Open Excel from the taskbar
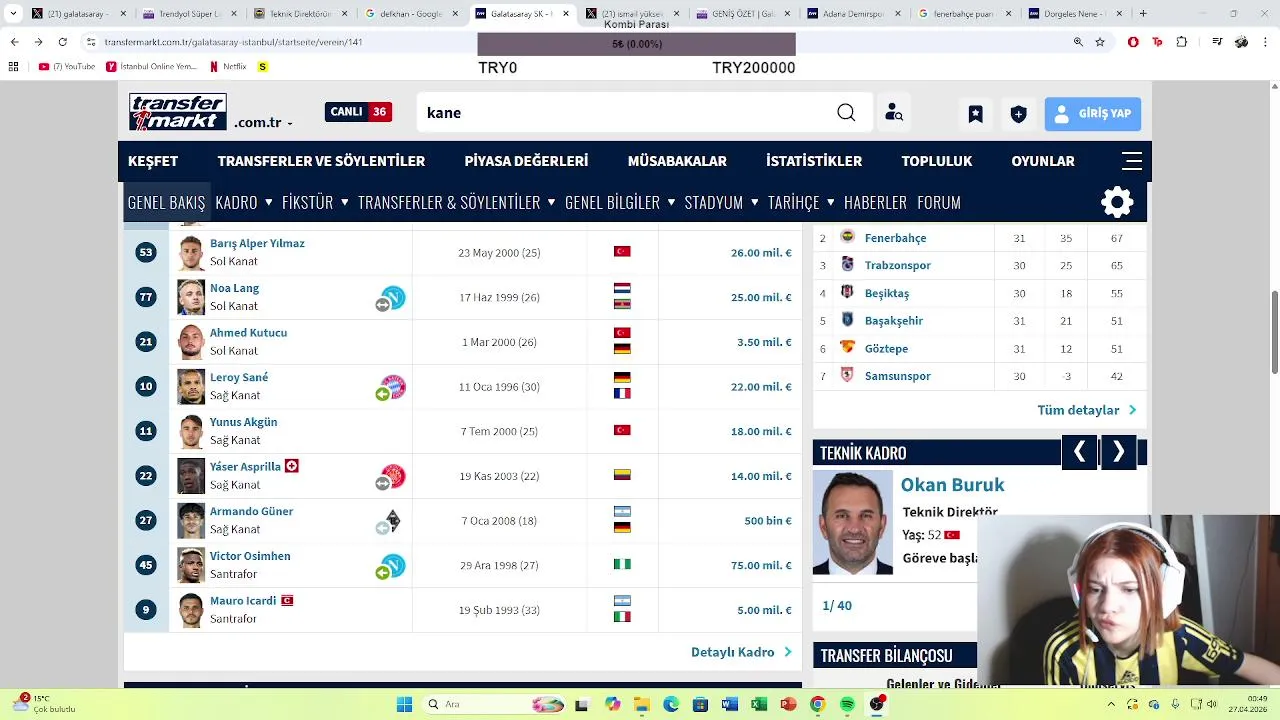 759,704
